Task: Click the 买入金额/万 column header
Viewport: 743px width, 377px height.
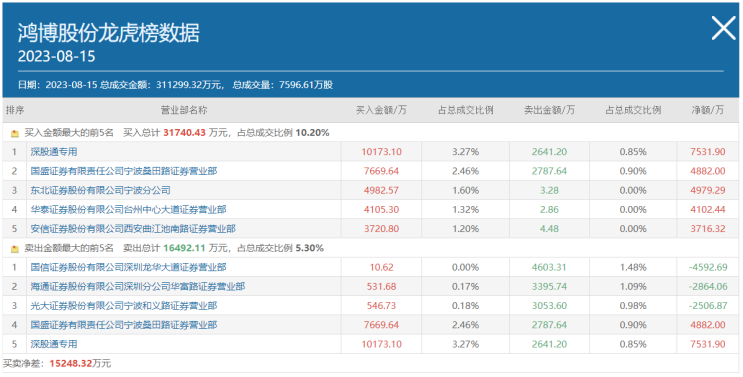Action: click(381, 110)
